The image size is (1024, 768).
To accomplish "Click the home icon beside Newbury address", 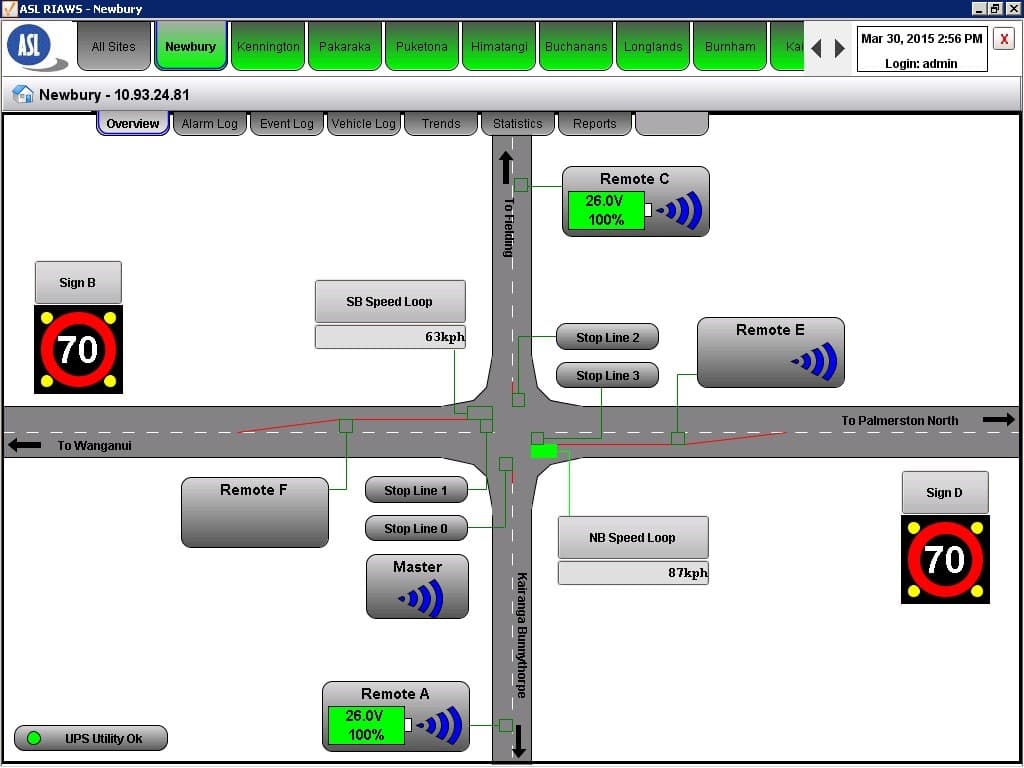I will (x=22, y=95).
